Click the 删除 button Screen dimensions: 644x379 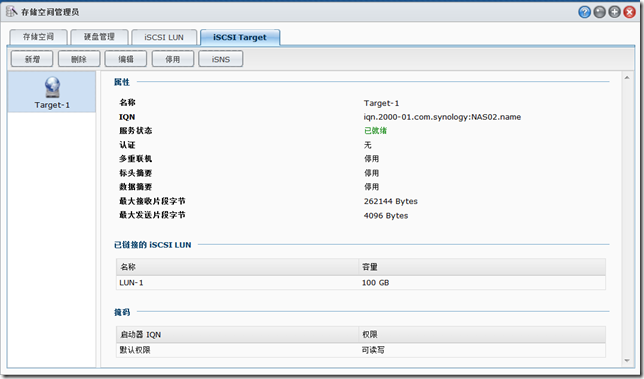[79, 59]
